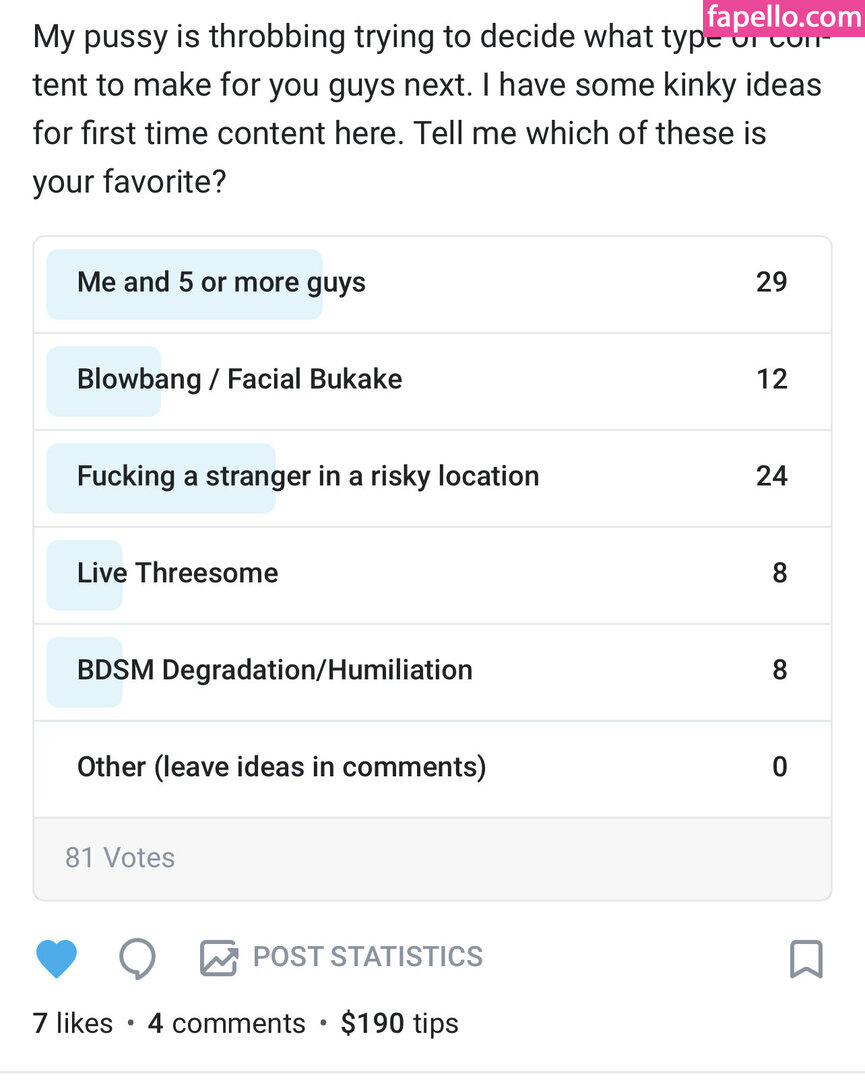Click the "7 likes" count
The height and width of the screenshot is (1080, 865).
pos(73,1023)
